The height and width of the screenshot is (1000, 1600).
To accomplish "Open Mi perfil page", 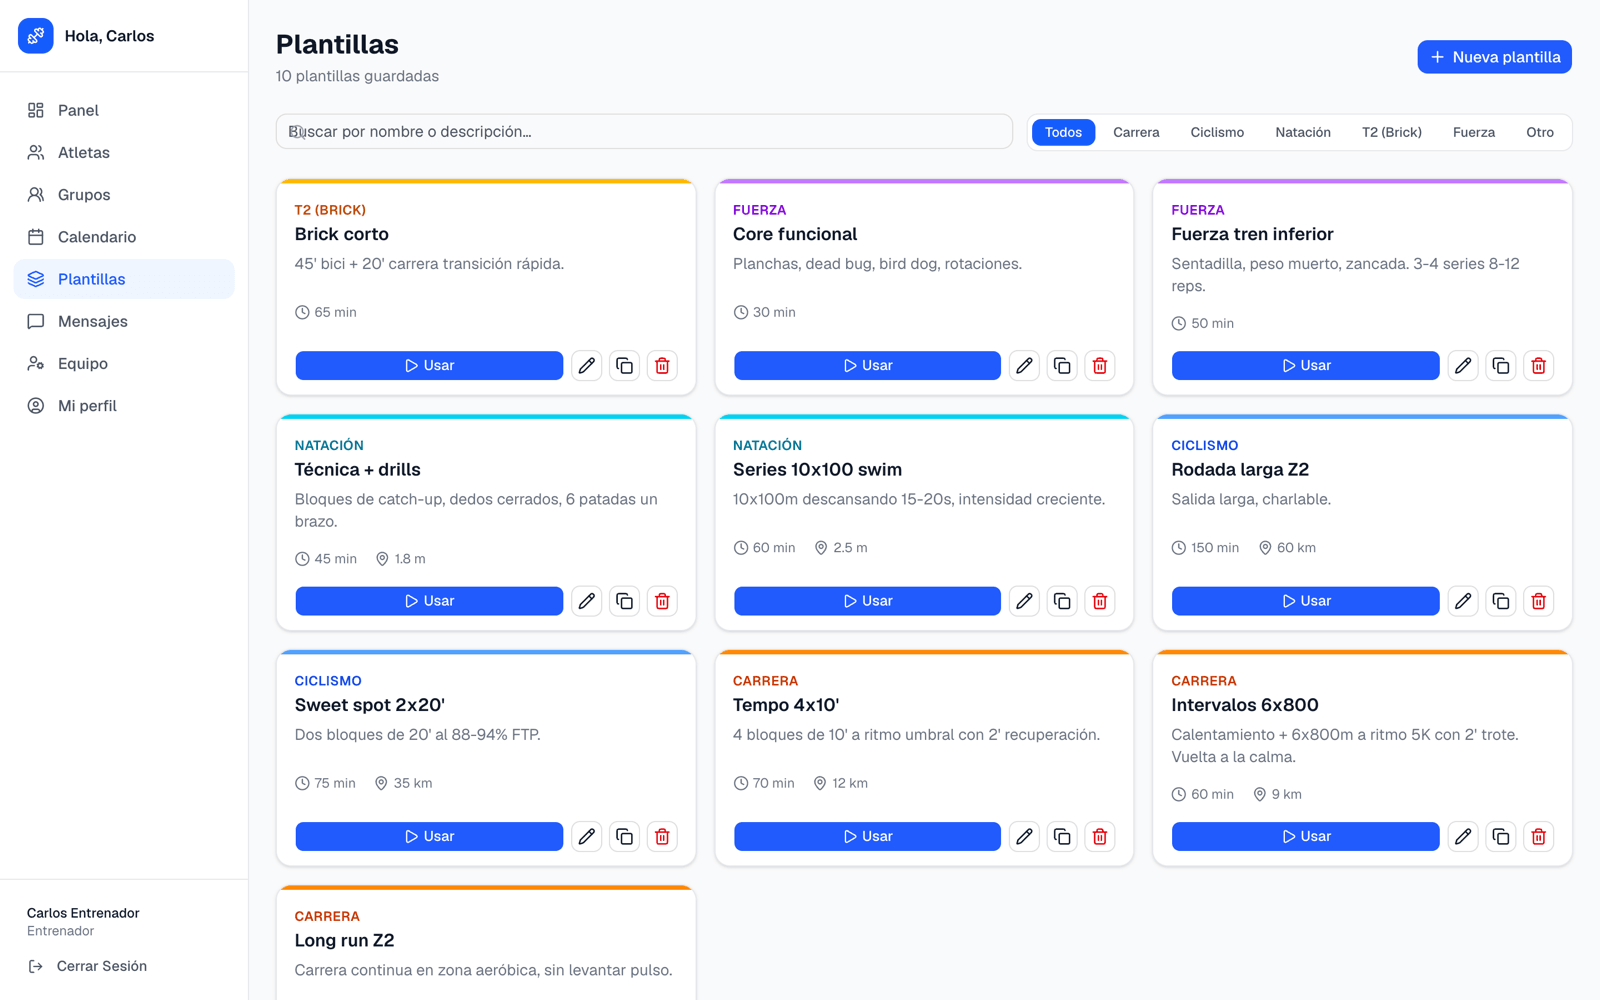I will (124, 406).
